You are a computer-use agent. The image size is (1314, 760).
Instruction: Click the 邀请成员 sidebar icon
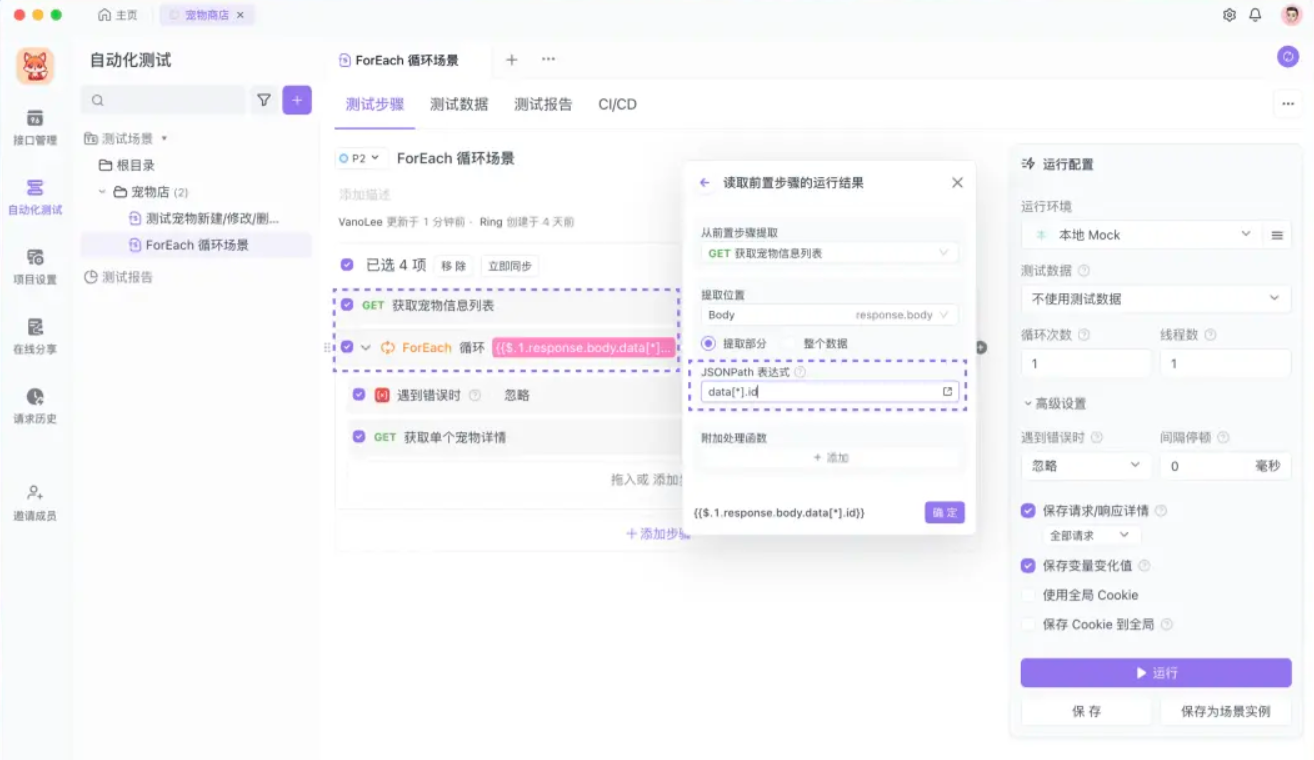click(x=37, y=498)
